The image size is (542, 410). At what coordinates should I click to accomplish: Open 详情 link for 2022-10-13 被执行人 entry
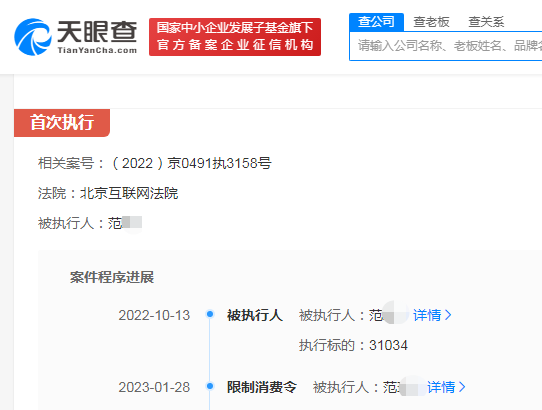coord(427,315)
